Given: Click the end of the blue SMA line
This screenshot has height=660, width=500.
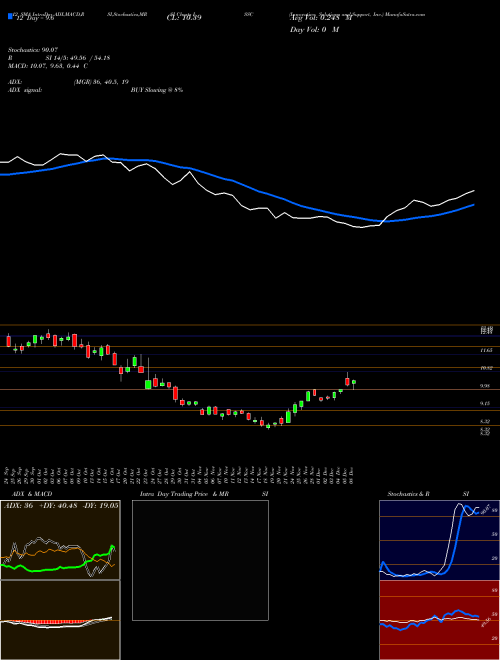Looking at the screenshot, I should tap(473, 205).
